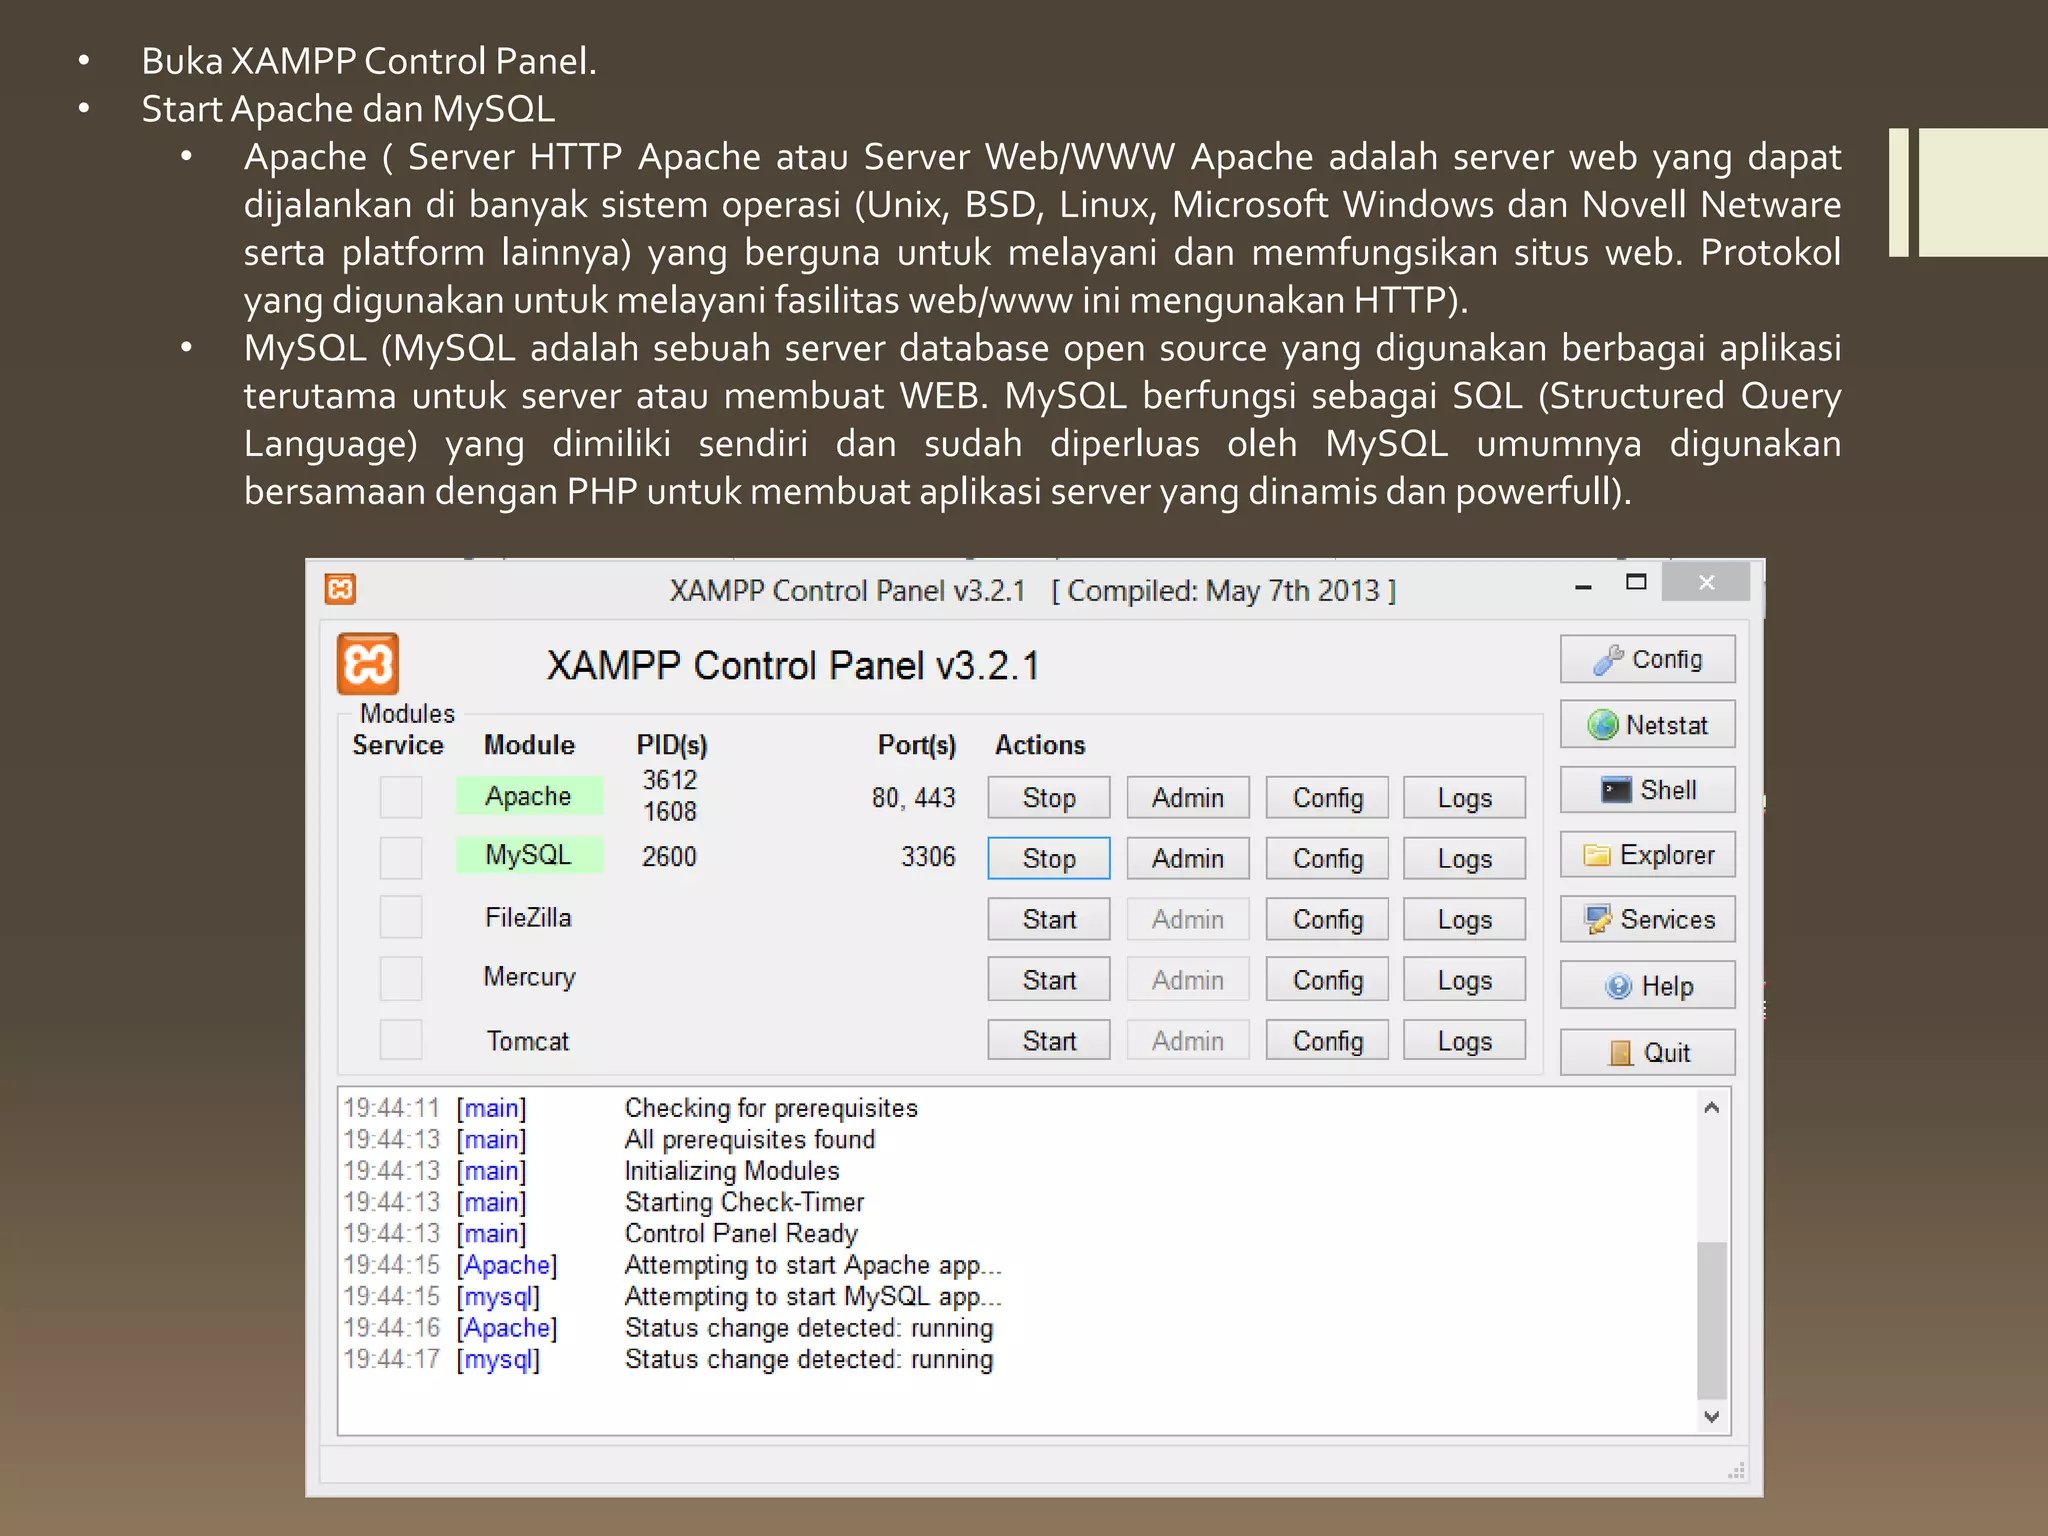The image size is (2048, 1536).
Task: Open the FileZilla Logs menu
Action: pos(1465,919)
